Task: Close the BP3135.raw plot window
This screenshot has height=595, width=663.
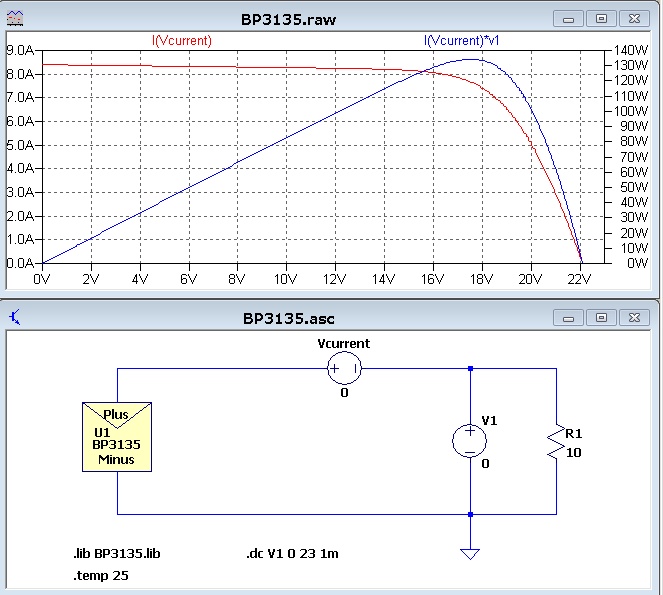Action: pos(634,19)
